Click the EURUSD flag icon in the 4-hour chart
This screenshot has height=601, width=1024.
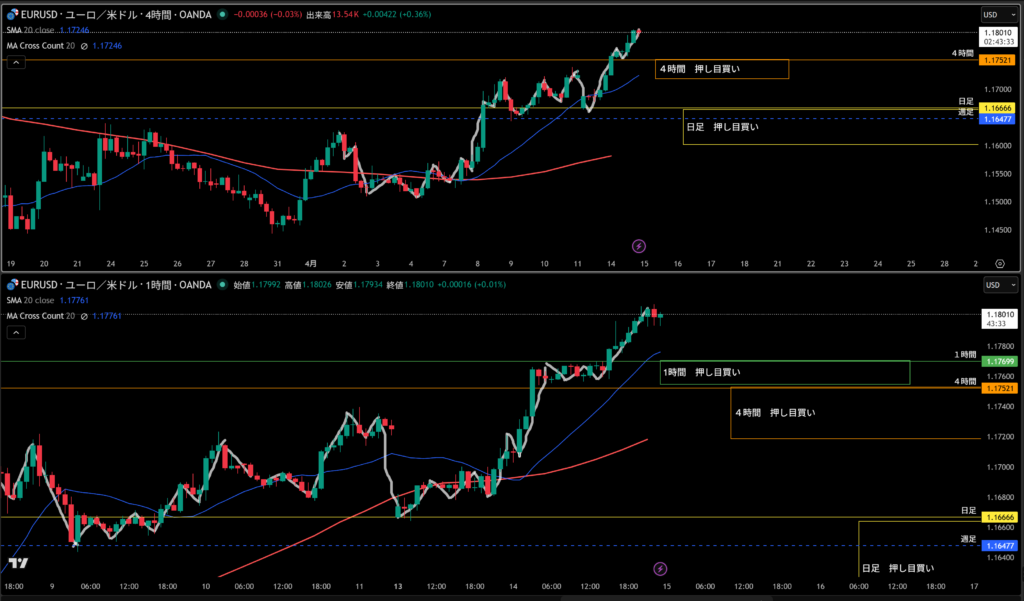click(10, 14)
